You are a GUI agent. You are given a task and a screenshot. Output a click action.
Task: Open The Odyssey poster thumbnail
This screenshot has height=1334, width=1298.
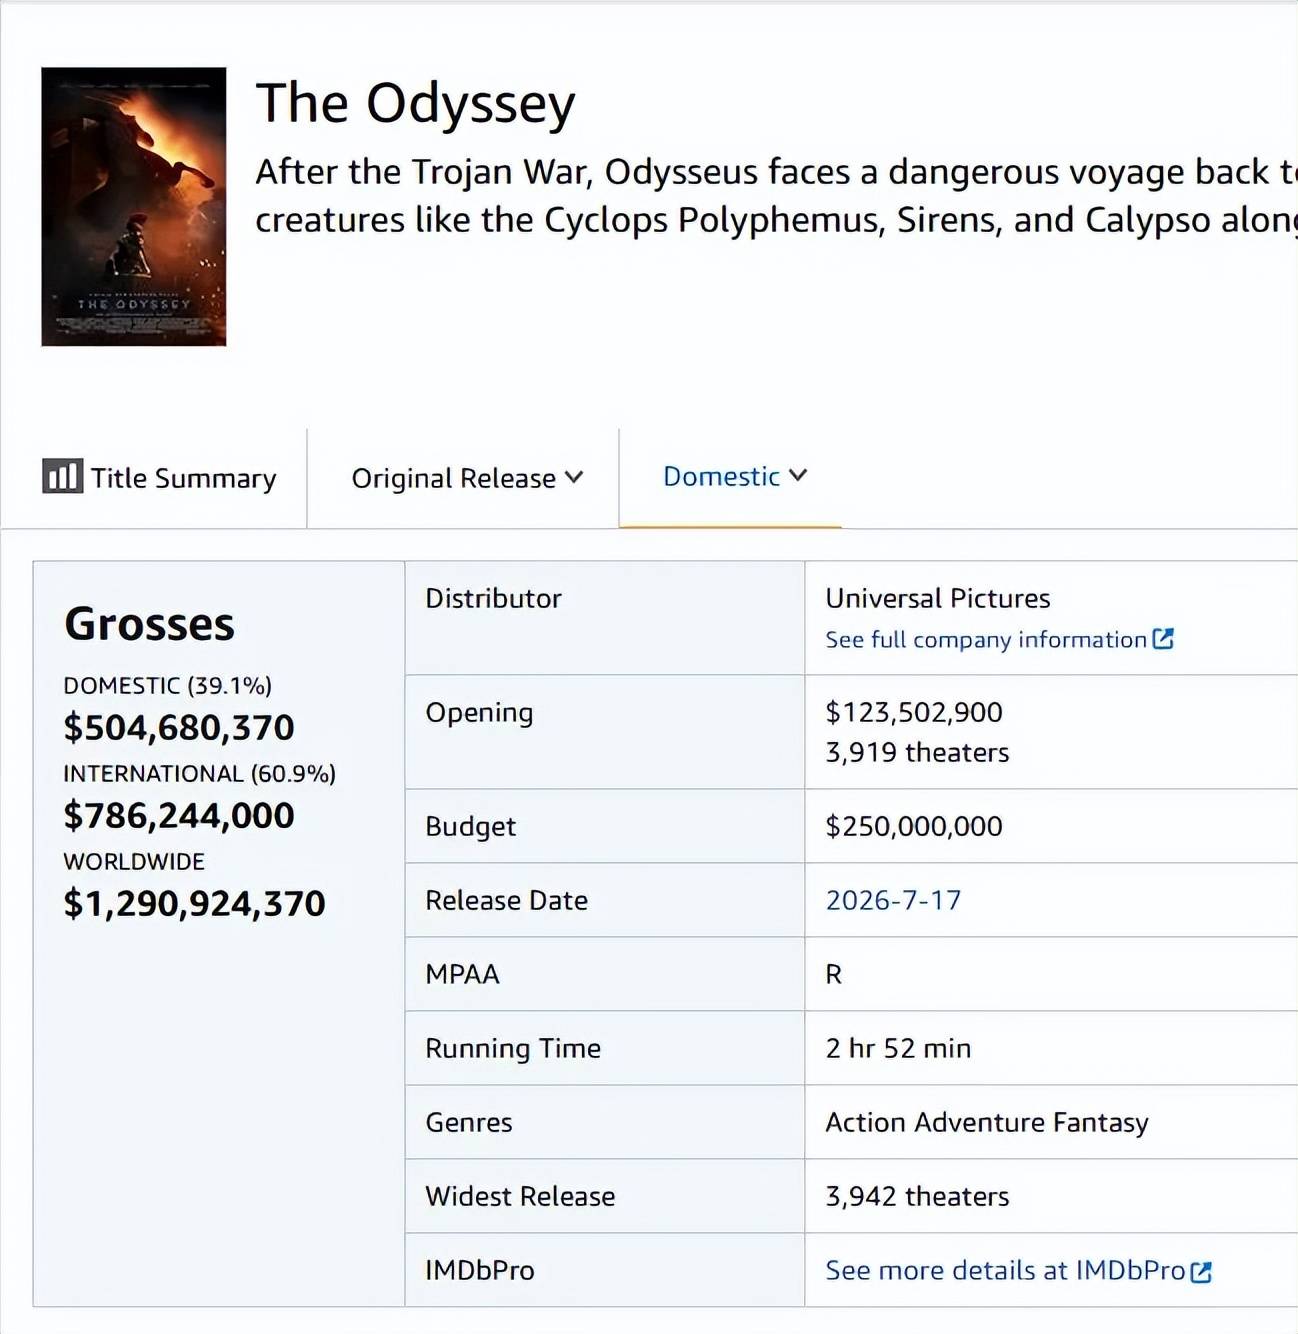(x=134, y=207)
